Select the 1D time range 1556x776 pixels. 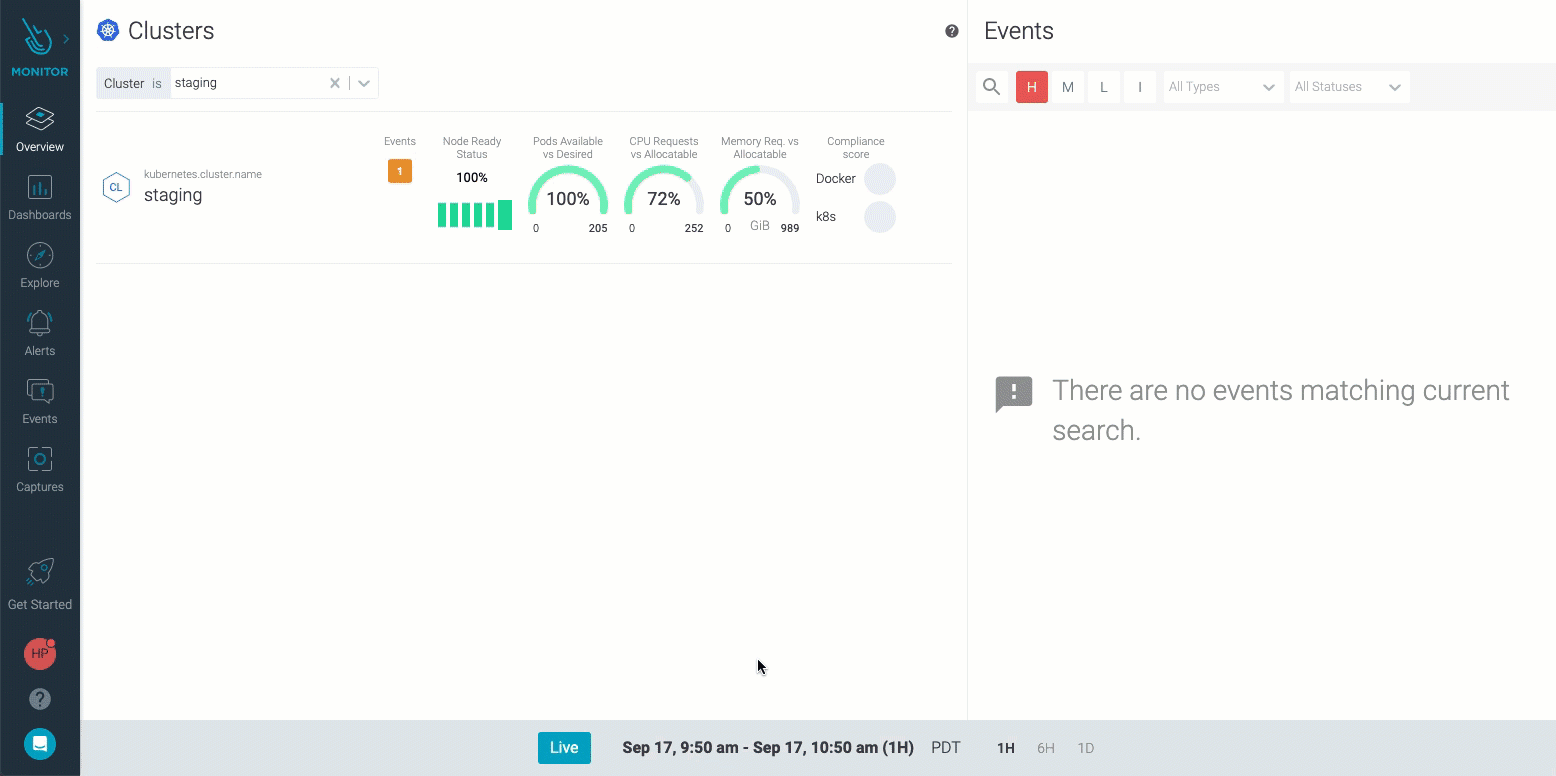pos(1086,748)
